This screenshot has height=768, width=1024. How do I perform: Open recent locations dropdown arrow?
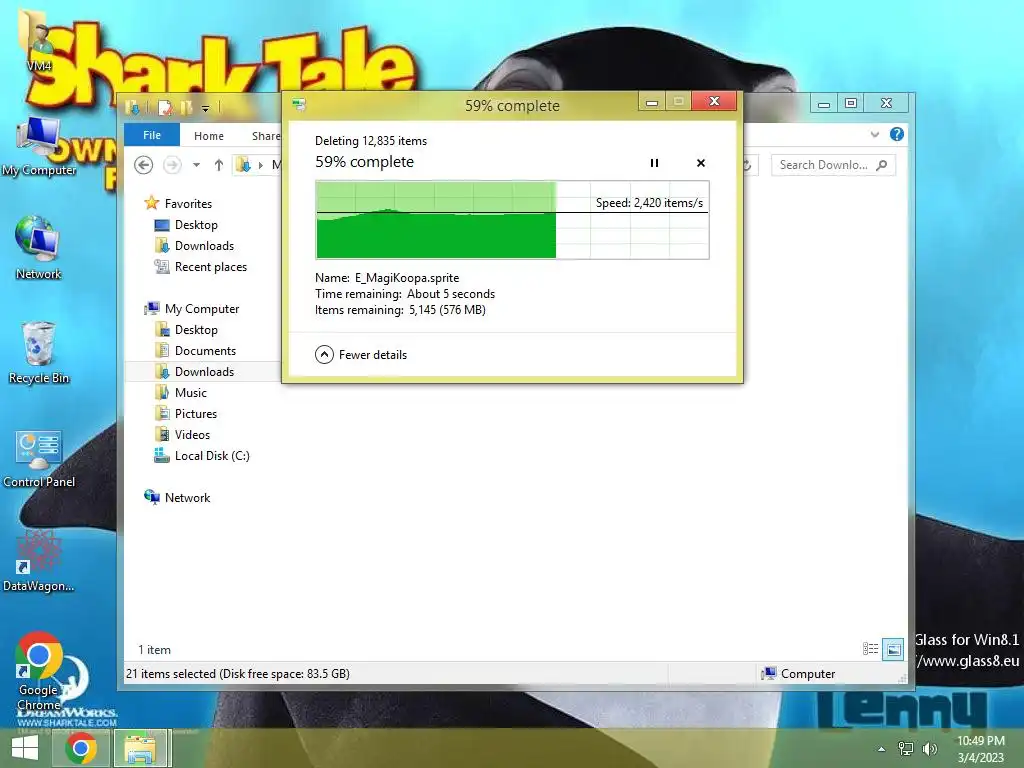[196, 165]
